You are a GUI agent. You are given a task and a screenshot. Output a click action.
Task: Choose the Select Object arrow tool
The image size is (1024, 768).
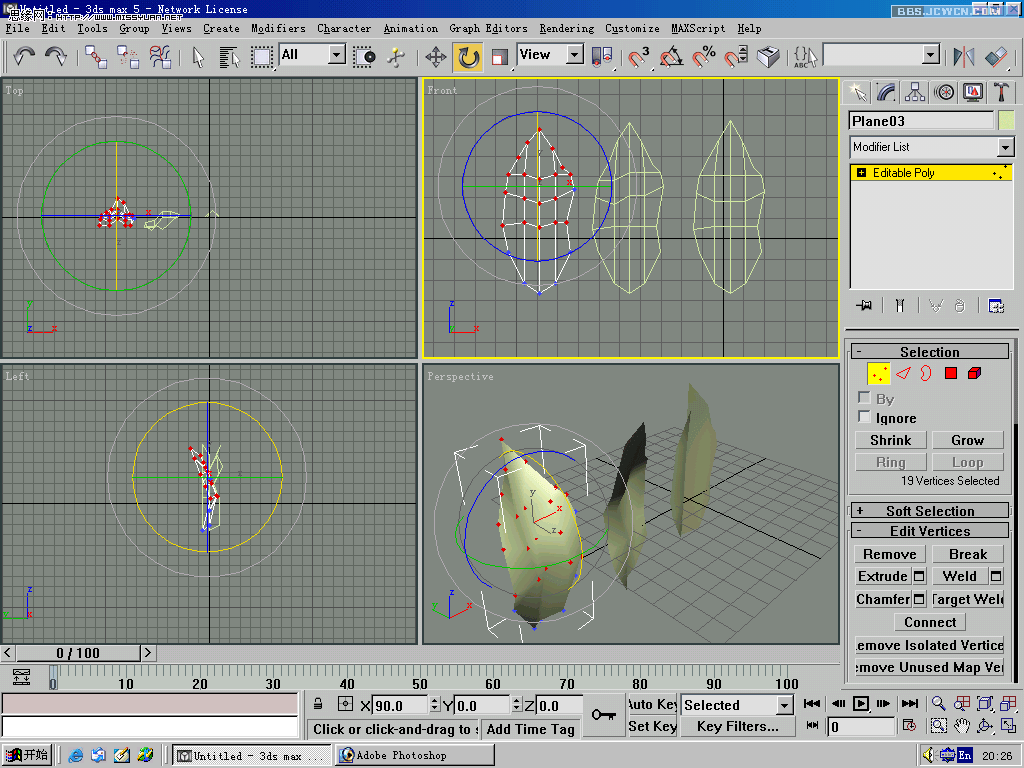click(199, 57)
